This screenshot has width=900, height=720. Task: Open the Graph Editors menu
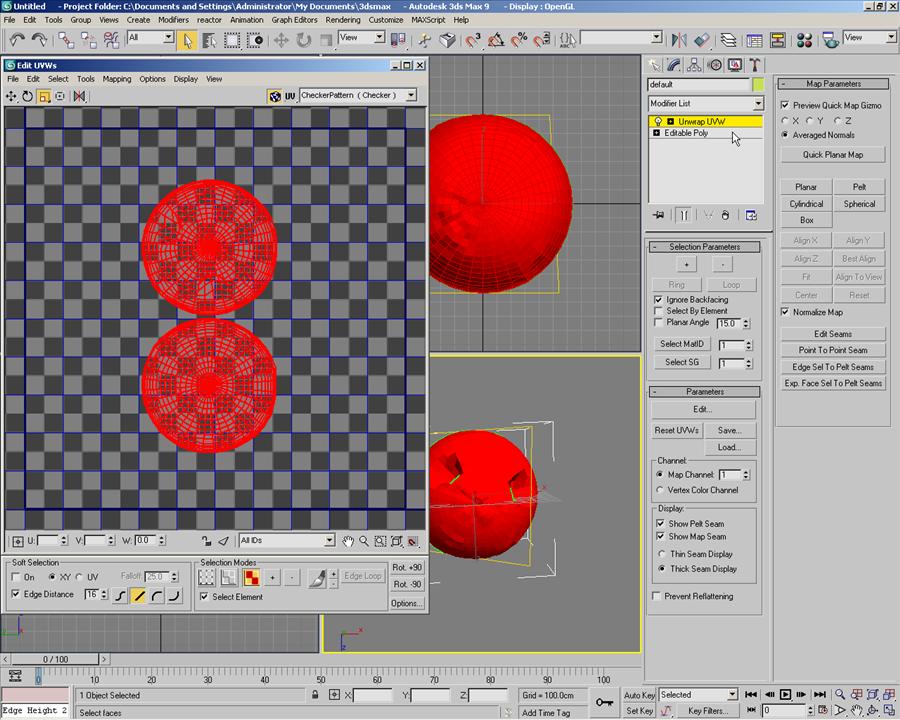pyautogui.click(x=294, y=19)
